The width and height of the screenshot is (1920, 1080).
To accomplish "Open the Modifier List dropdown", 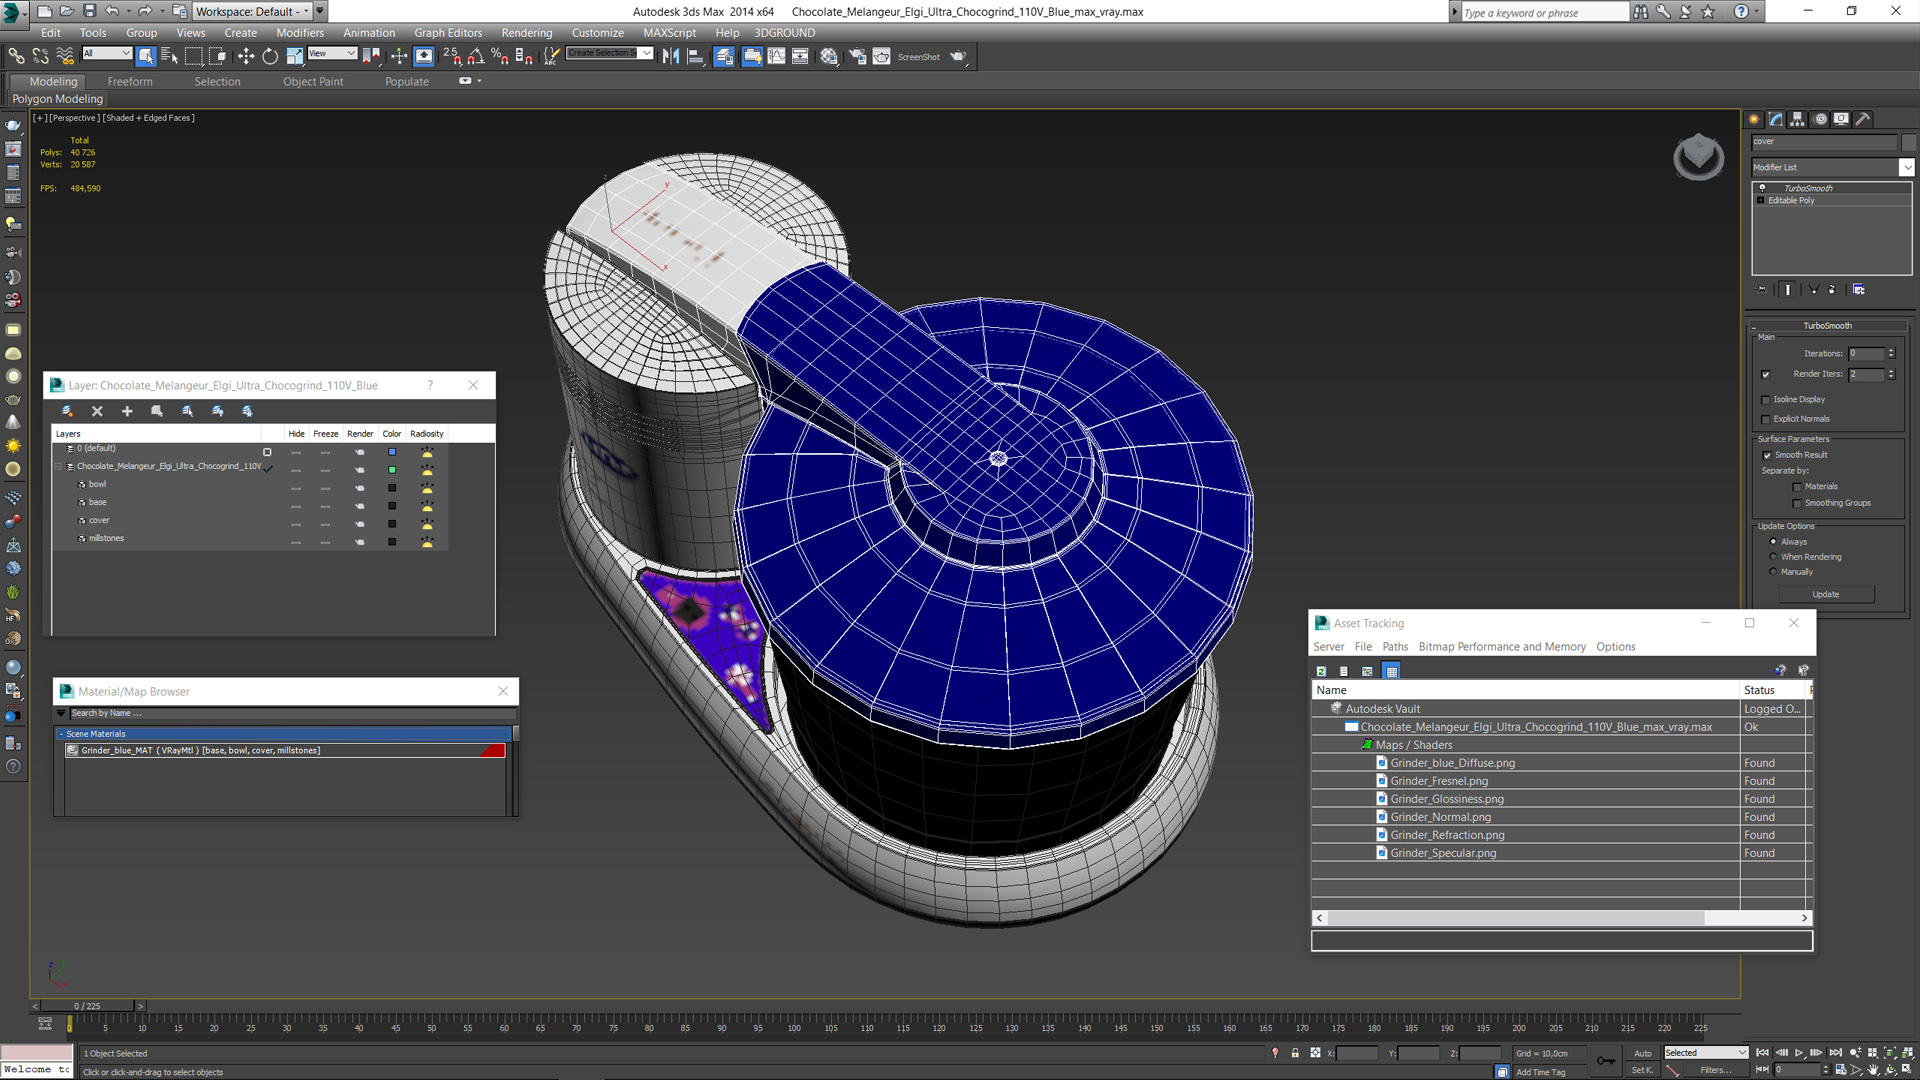I will click(x=1907, y=167).
